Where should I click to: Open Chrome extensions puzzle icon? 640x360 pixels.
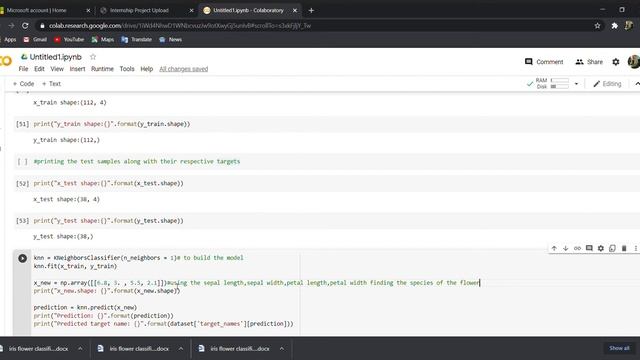[614, 26]
